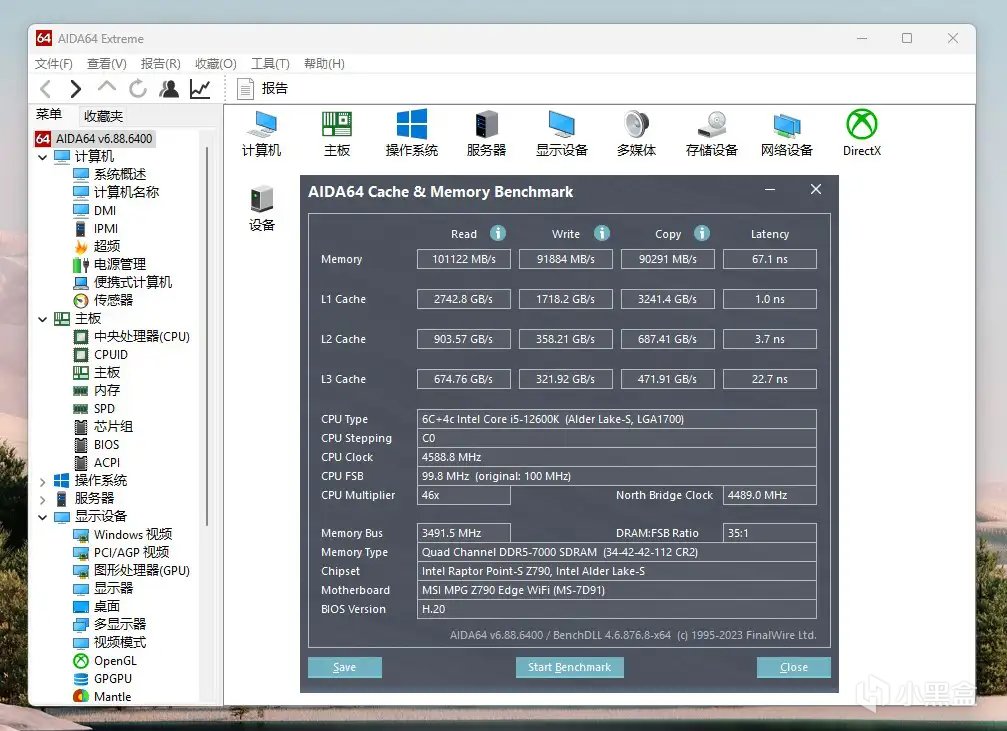Minimize the Cache & Memory Benchmark dialog
This screenshot has width=1007, height=731.
click(x=770, y=189)
